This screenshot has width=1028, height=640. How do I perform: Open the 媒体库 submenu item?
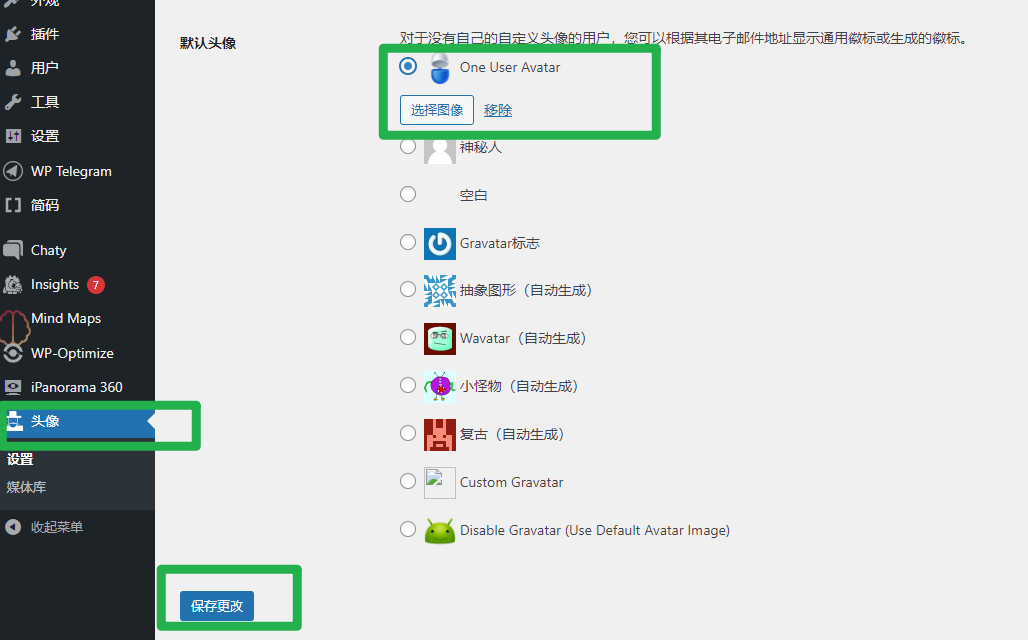tap(26, 487)
